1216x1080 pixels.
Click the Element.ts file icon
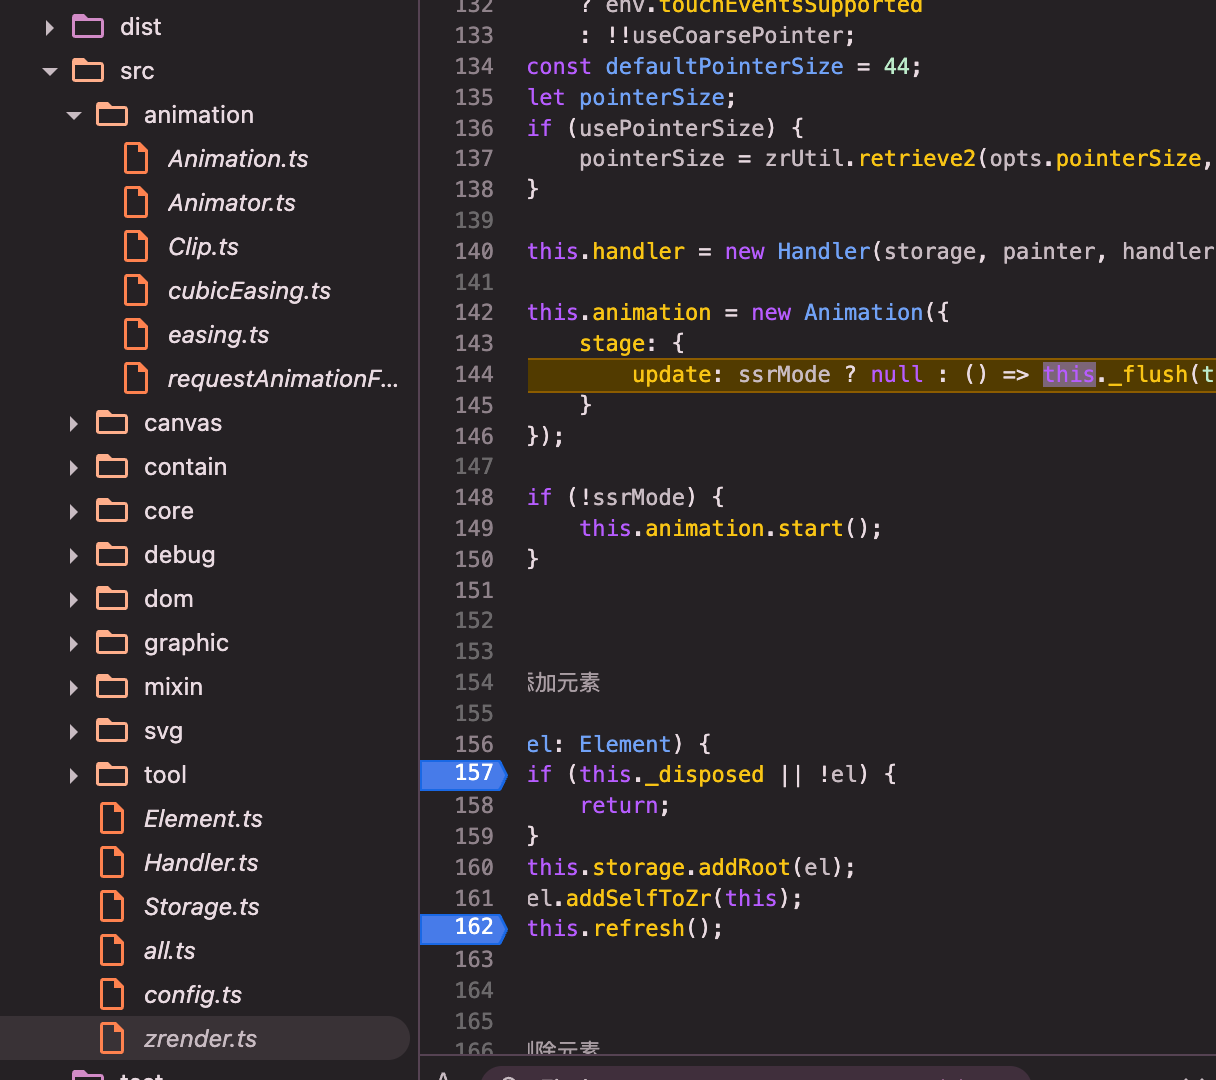112,819
